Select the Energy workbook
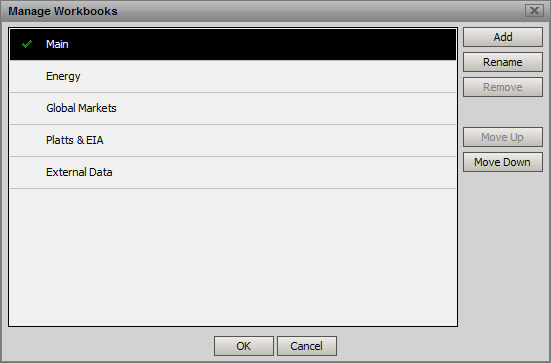Image resolution: width=551 pixels, height=363 pixels. [233, 76]
